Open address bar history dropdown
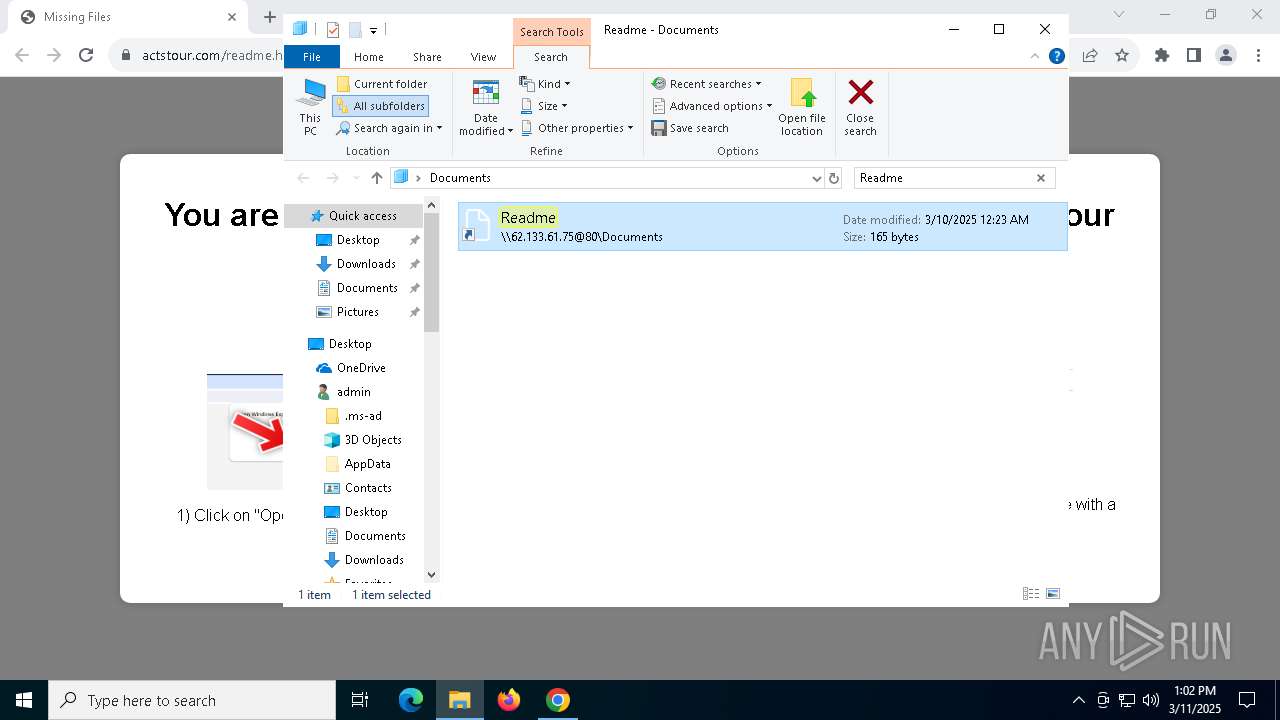This screenshot has width=1280, height=720. 817,178
